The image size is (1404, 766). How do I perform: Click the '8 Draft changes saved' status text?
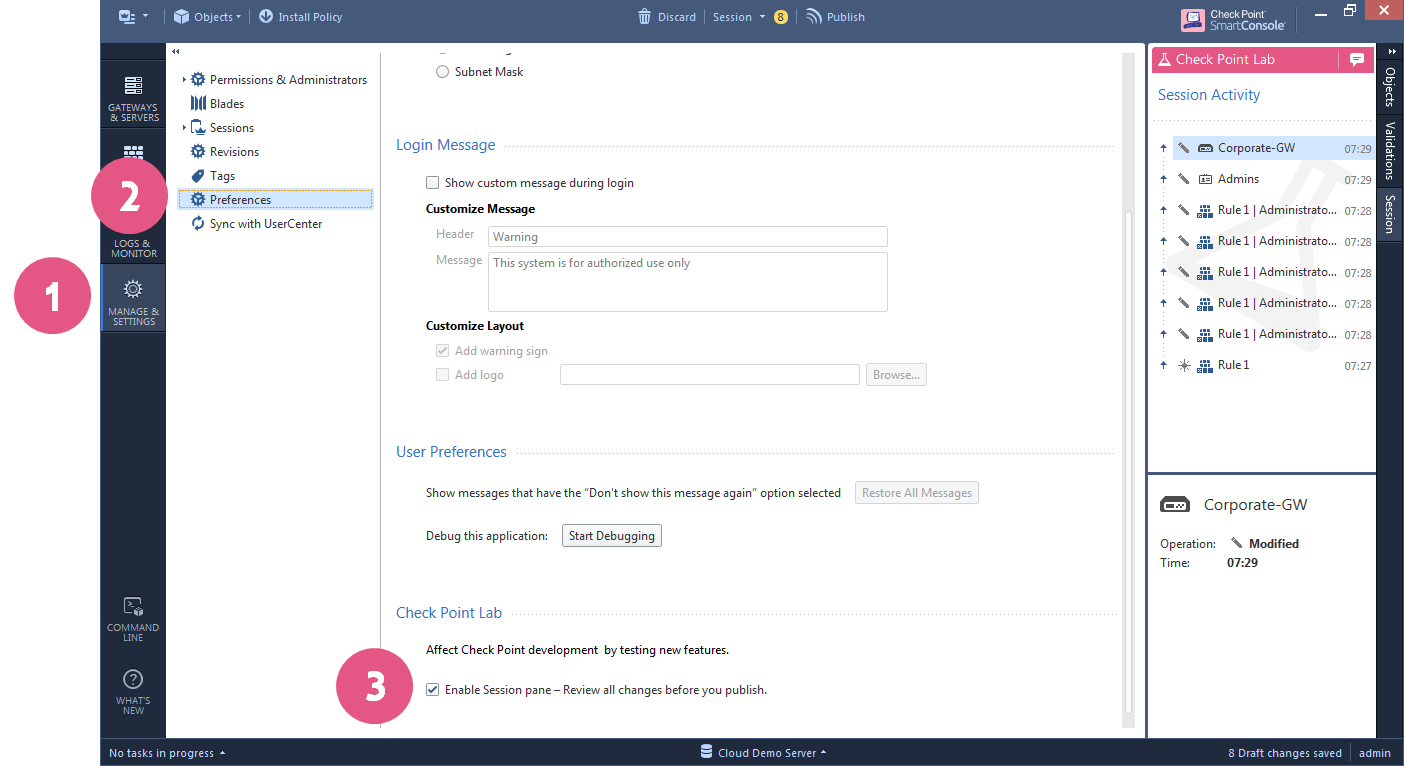(1285, 753)
